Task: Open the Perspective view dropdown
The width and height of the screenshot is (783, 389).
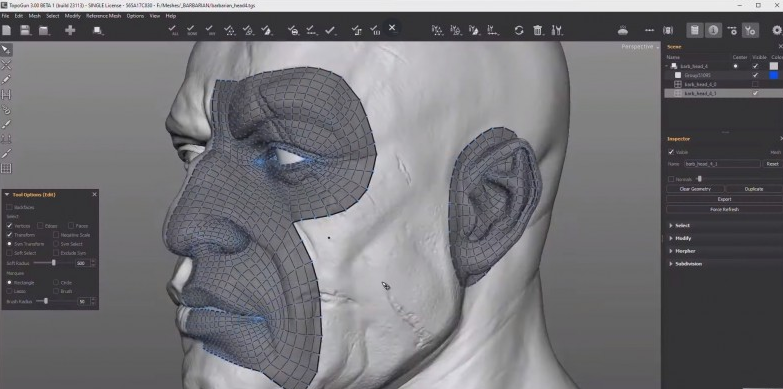Action: (x=640, y=46)
